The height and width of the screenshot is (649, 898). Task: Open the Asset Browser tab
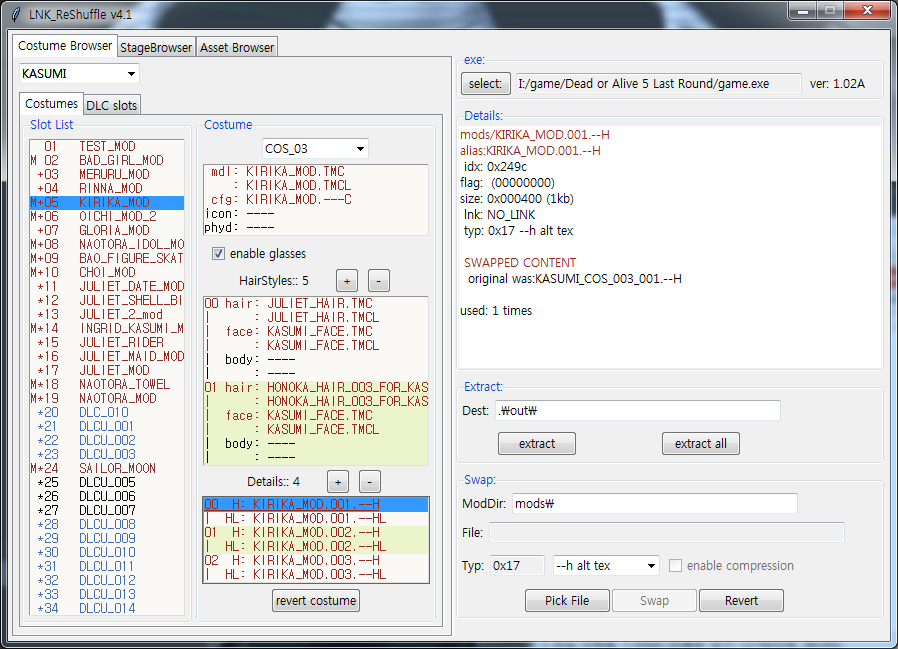(x=236, y=47)
